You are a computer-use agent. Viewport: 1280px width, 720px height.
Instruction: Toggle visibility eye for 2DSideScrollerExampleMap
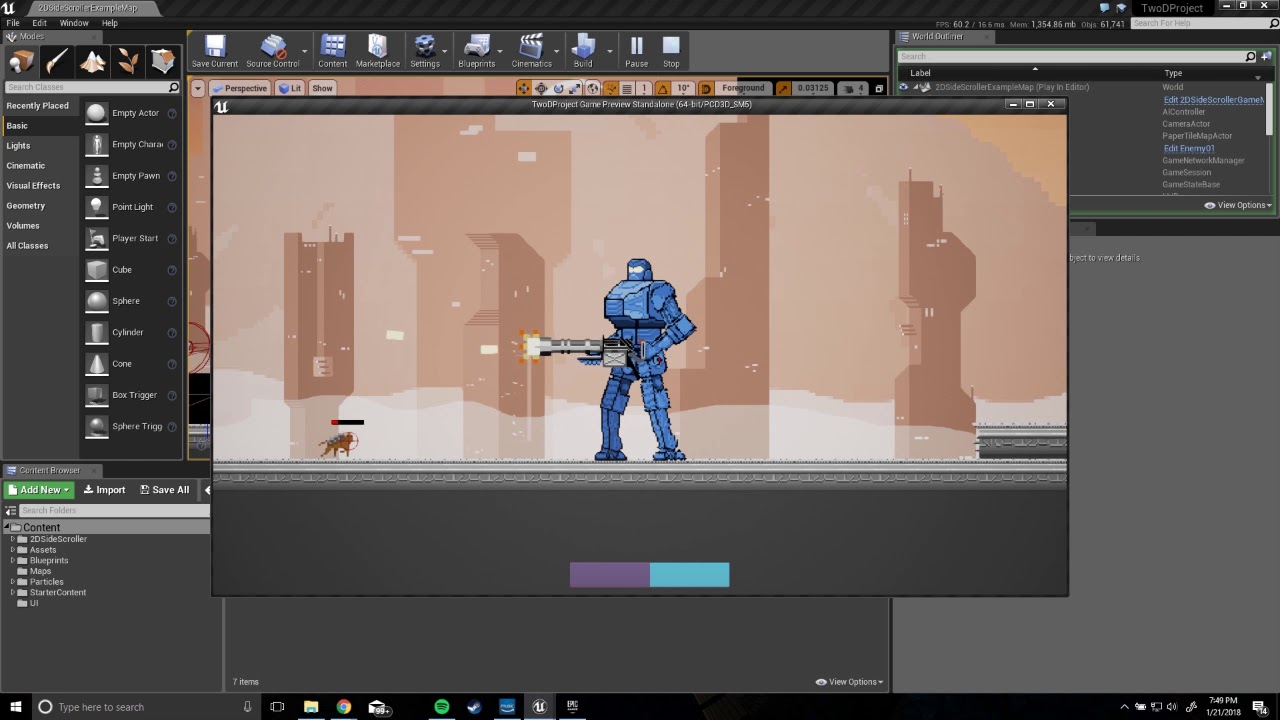(903, 87)
